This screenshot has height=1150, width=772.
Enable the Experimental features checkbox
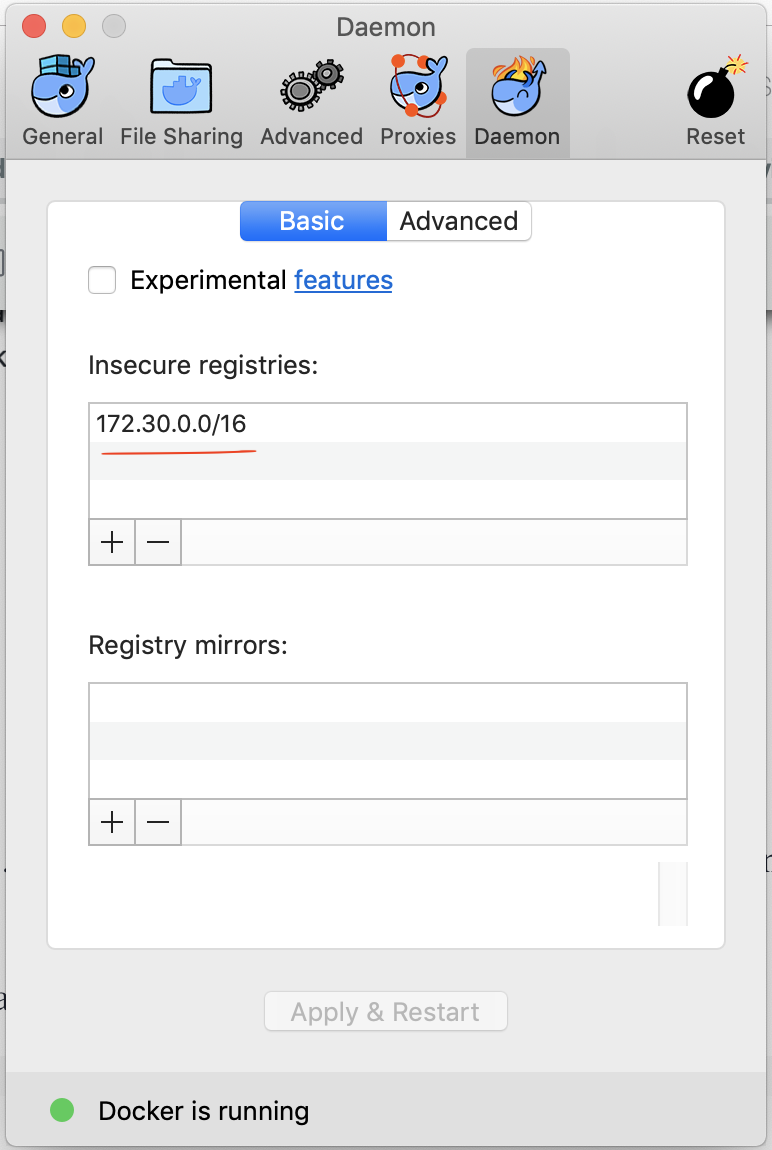[102, 280]
